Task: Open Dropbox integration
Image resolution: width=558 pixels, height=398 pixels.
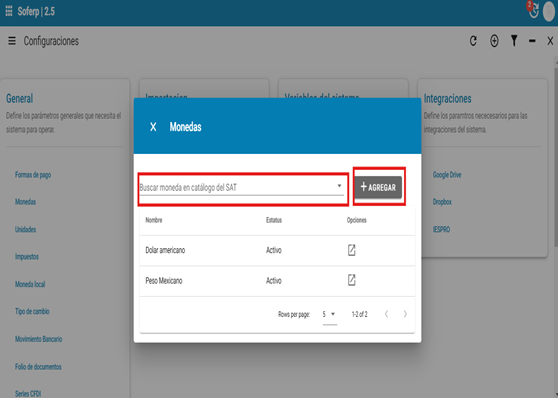Action: 442,202
